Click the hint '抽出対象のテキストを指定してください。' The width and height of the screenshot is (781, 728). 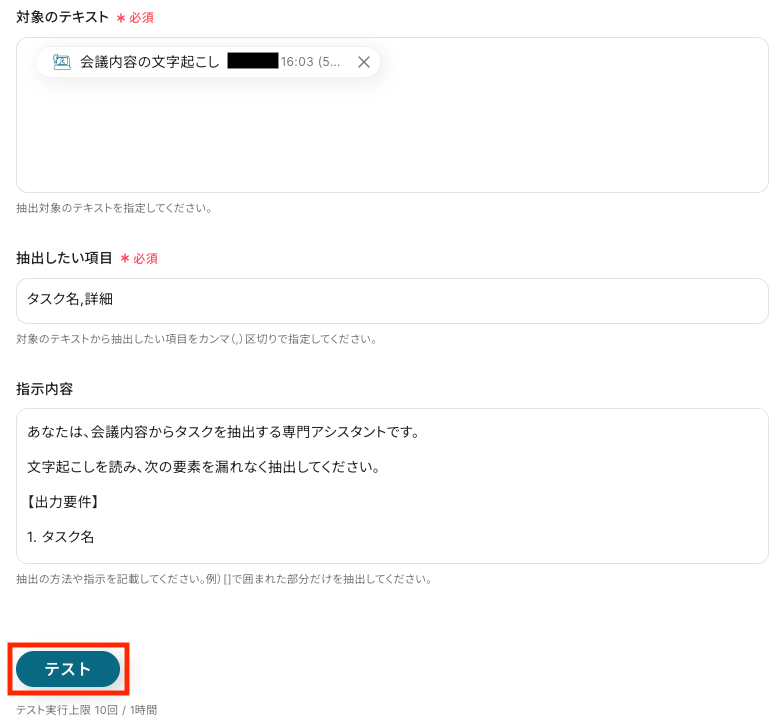tap(115, 208)
